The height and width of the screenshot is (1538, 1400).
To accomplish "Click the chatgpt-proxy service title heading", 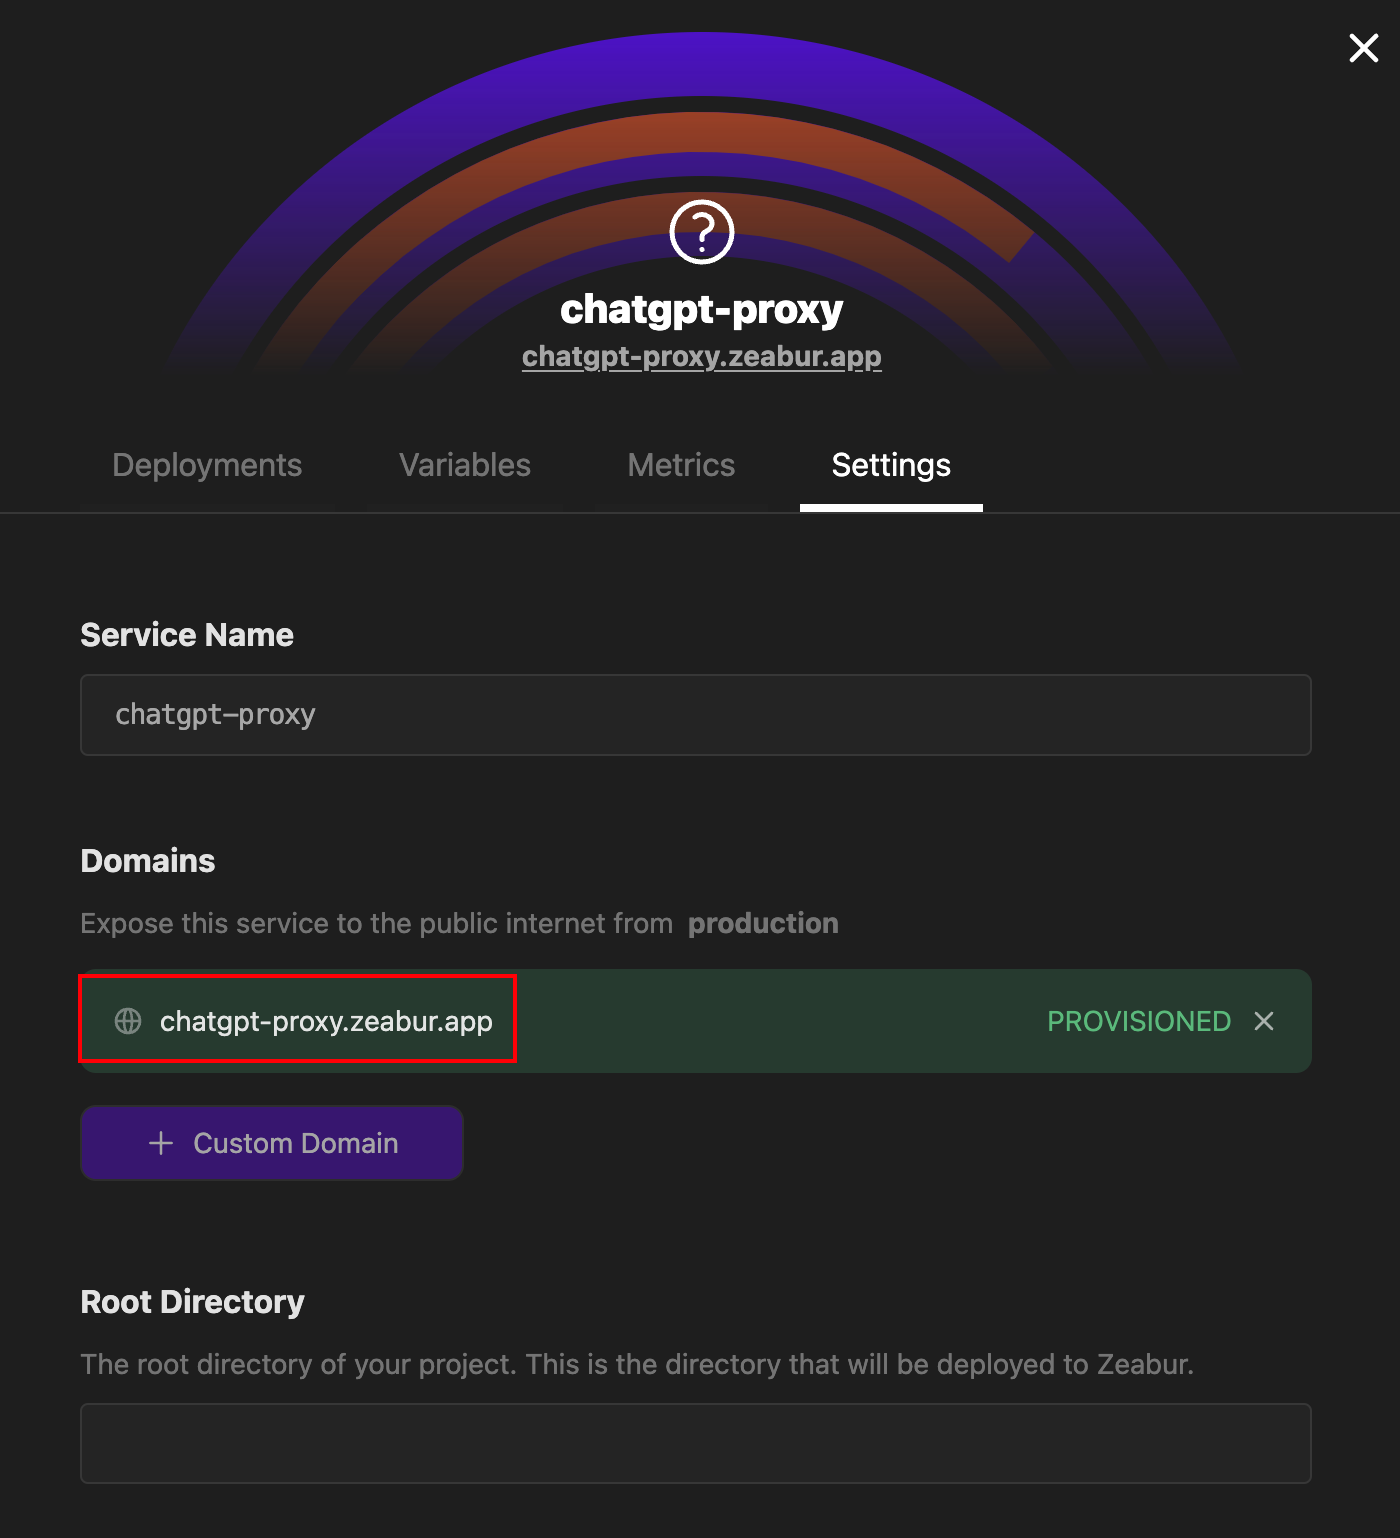I will coord(702,310).
